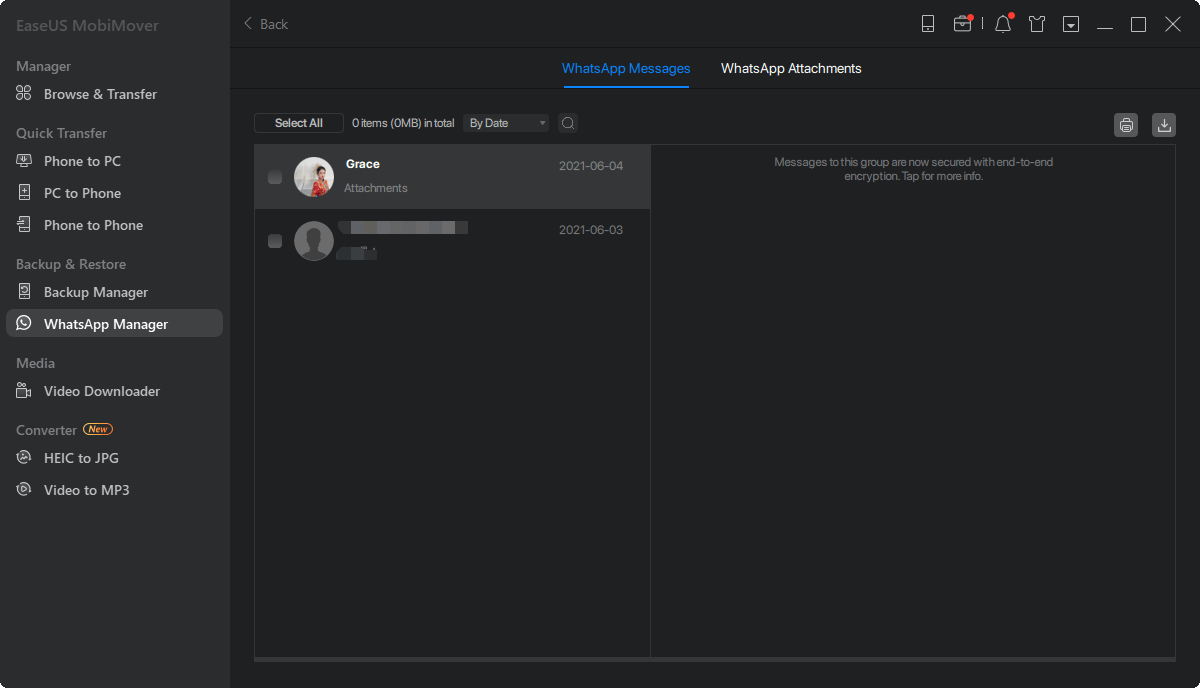Click the Select All button
The height and width of the screenshot is (688, 1200).
click(x=299, y=123)
